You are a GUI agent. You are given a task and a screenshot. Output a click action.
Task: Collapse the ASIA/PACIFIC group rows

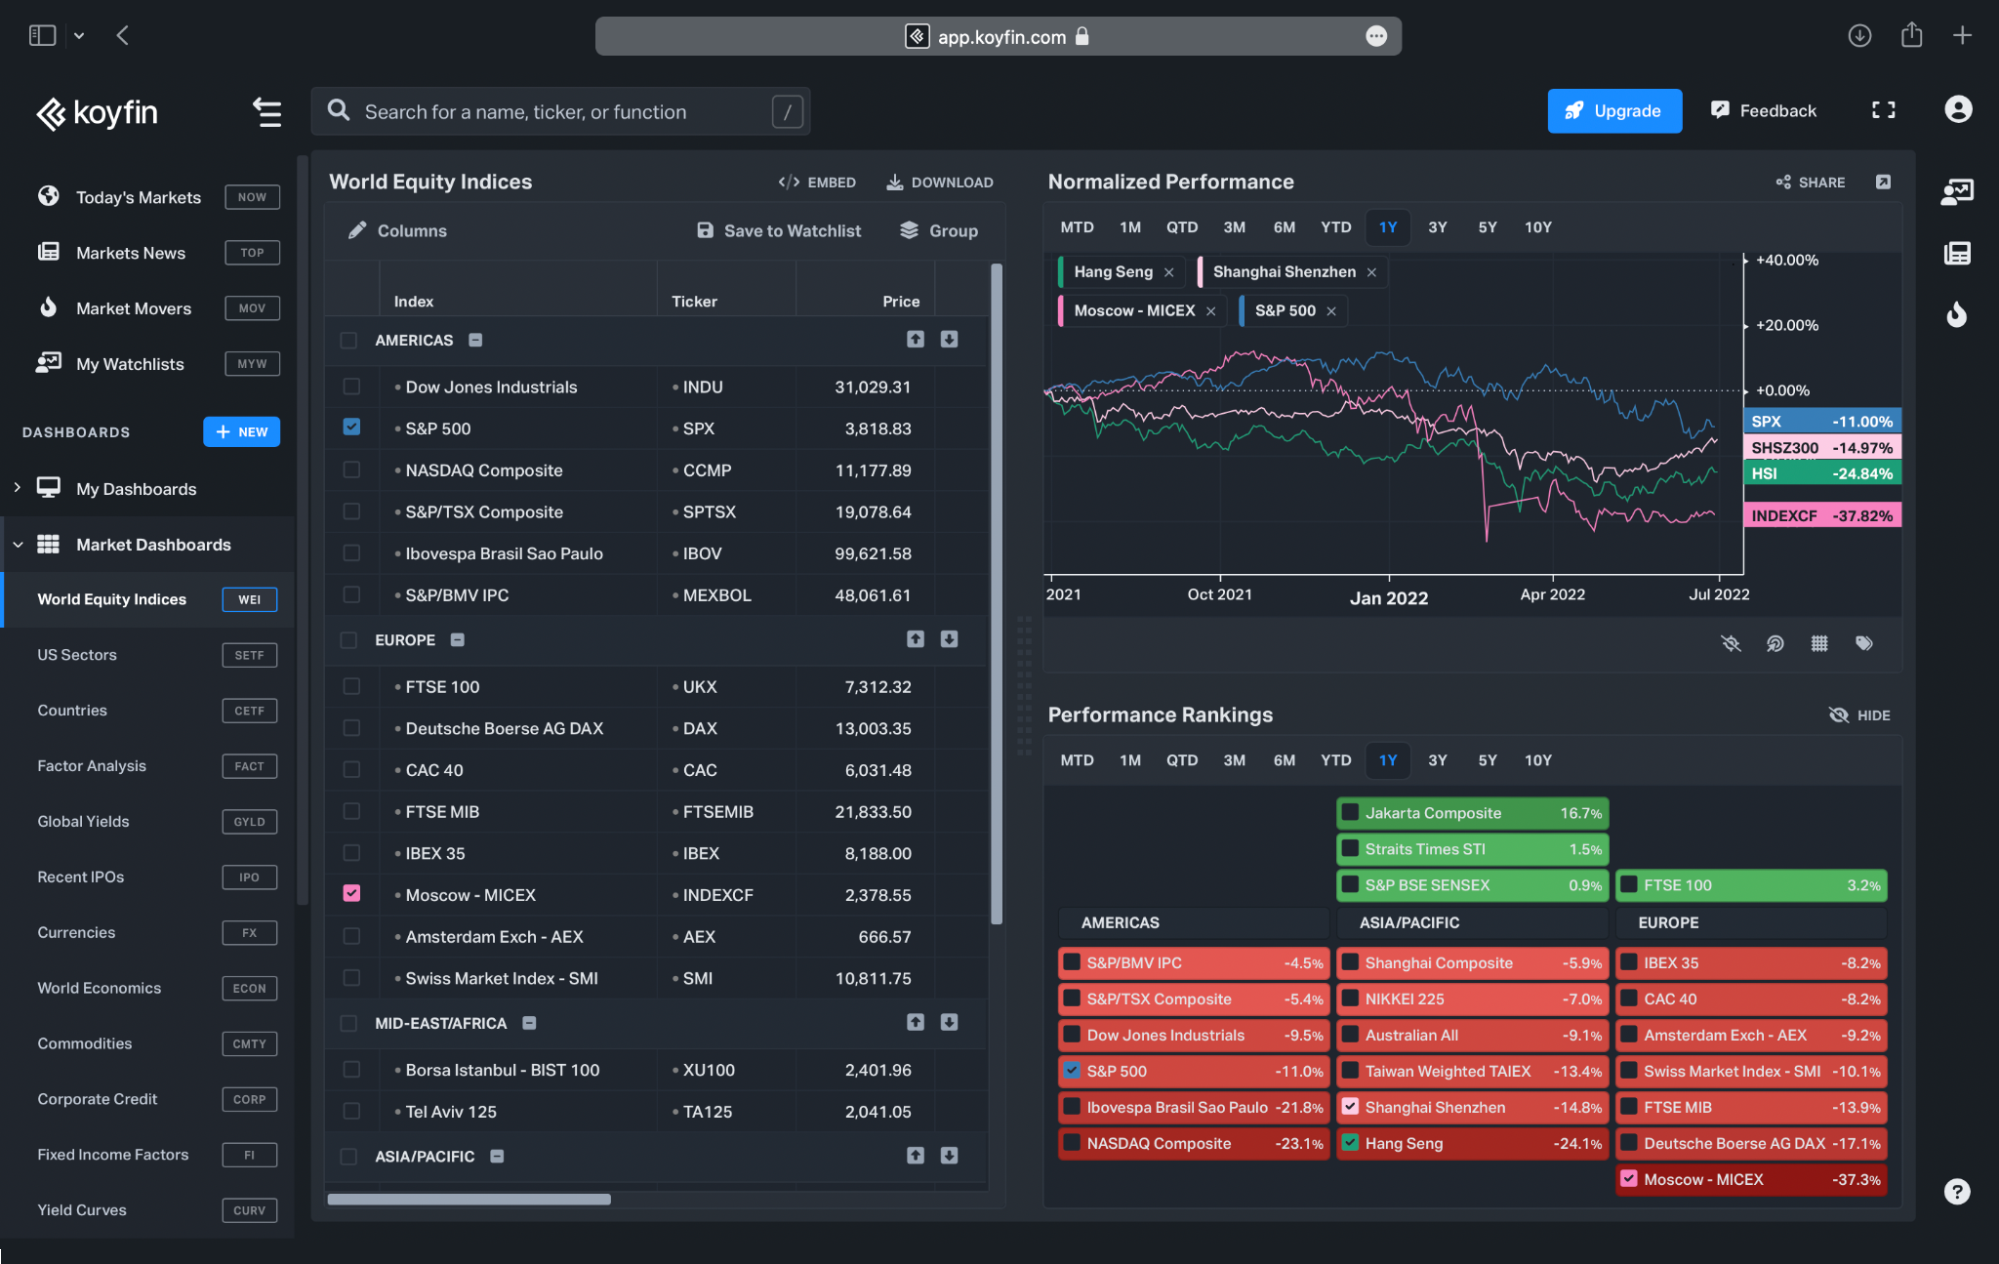pyautogui.click(x=497, y=1156)
